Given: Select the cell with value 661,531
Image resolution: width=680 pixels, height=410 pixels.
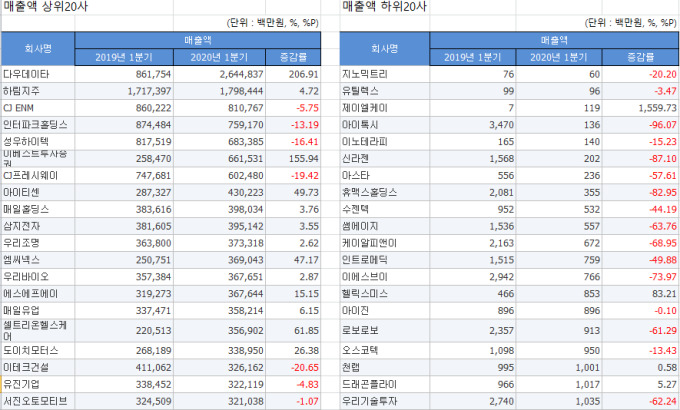Looking at the screenshot, I should click(219, 159).
